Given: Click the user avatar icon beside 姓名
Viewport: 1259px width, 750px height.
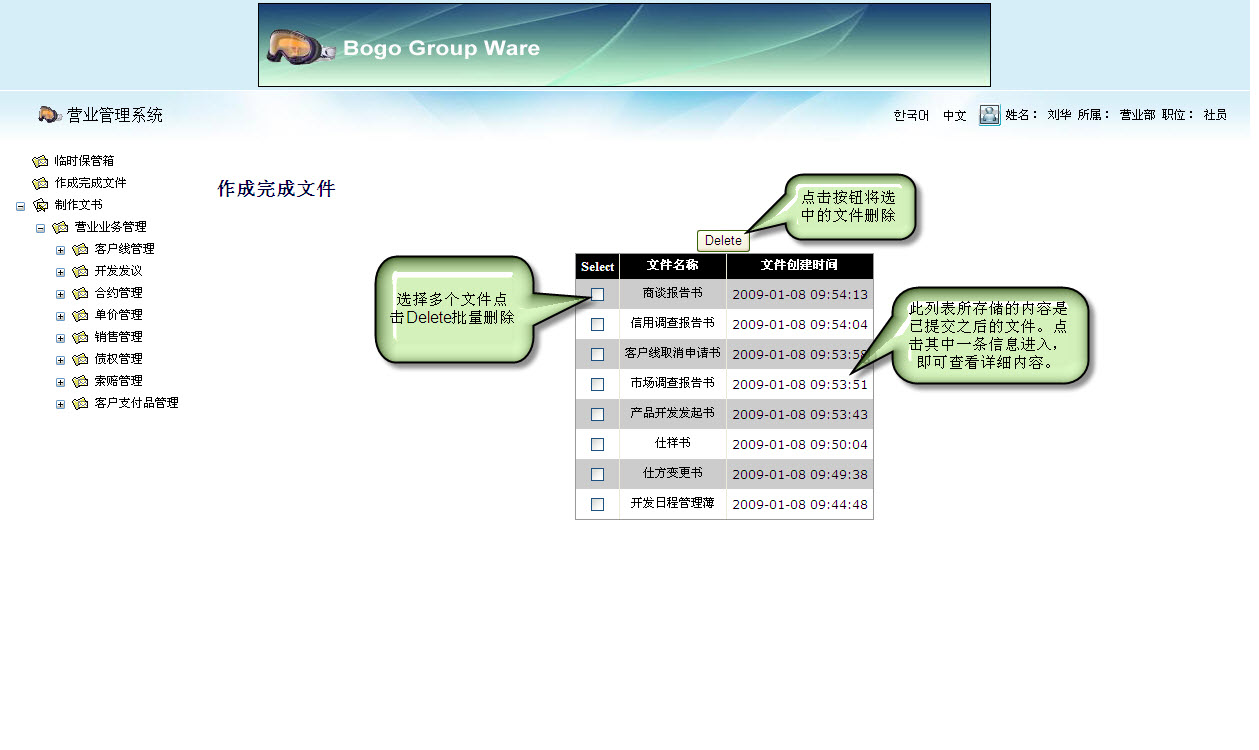Looking at the screenshot, I should [x=989, y=115].
